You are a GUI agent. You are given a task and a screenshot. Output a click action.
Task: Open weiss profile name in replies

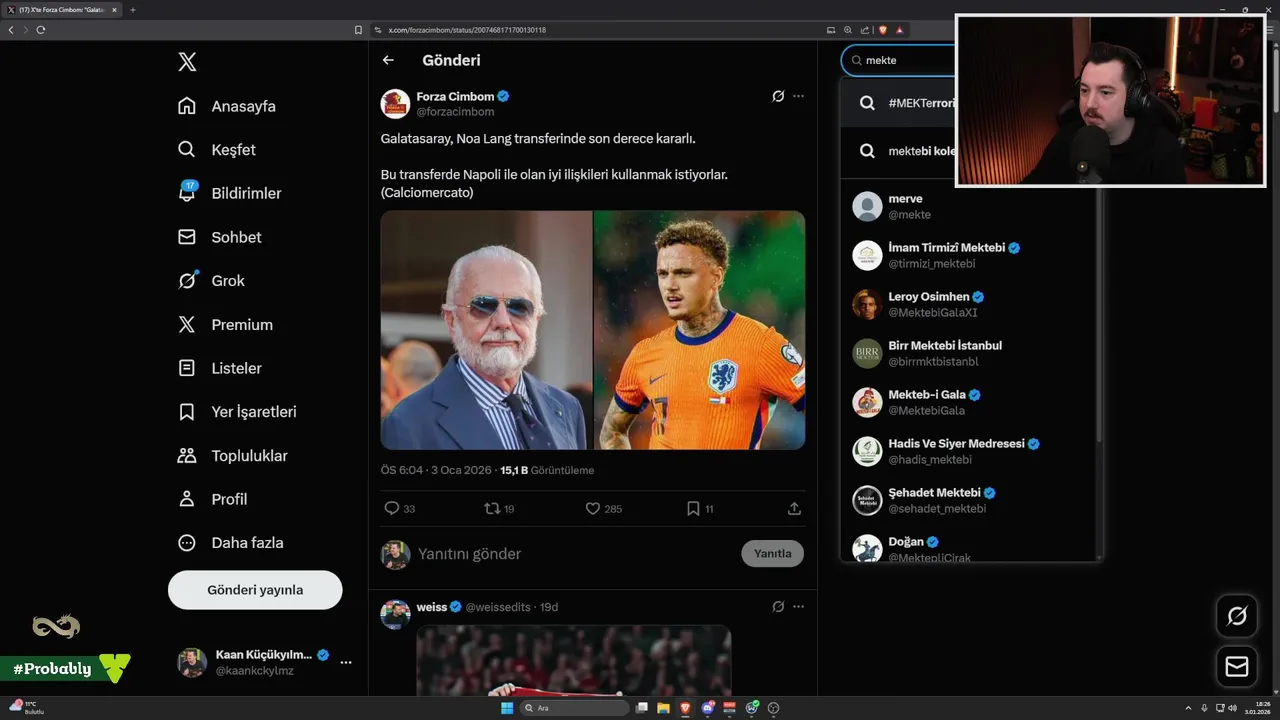click(x=432, y=607)
